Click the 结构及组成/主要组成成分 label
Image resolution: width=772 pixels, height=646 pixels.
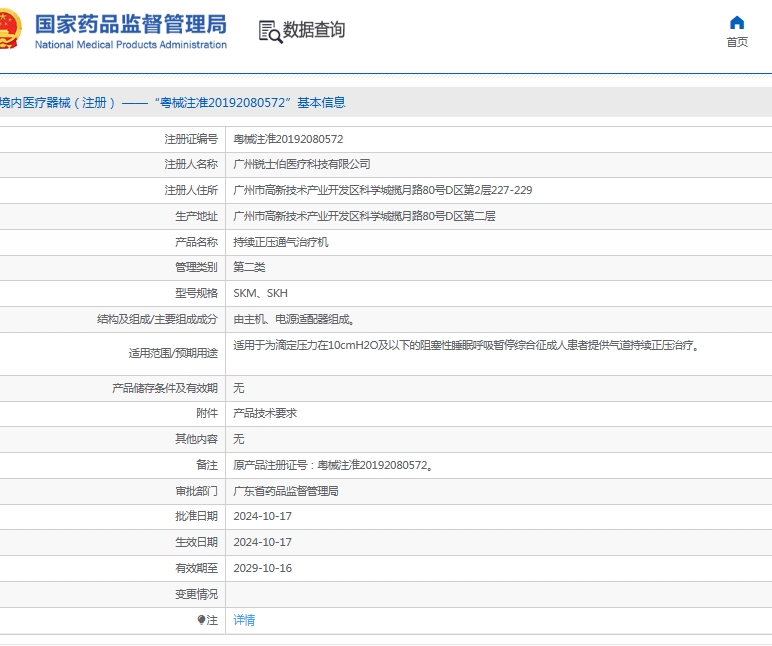pos(158,320)
